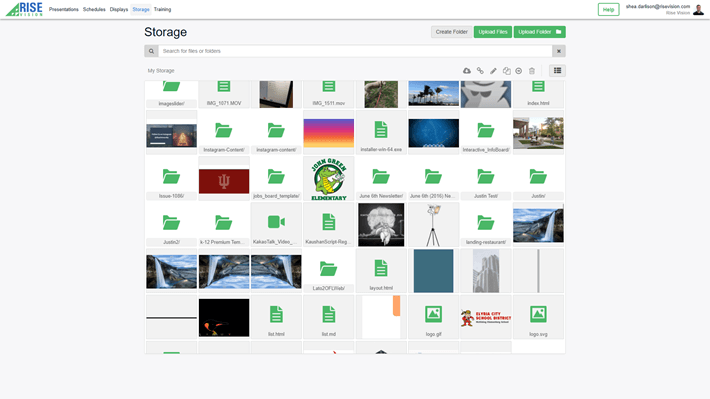Open the user profile avatar

698,10
